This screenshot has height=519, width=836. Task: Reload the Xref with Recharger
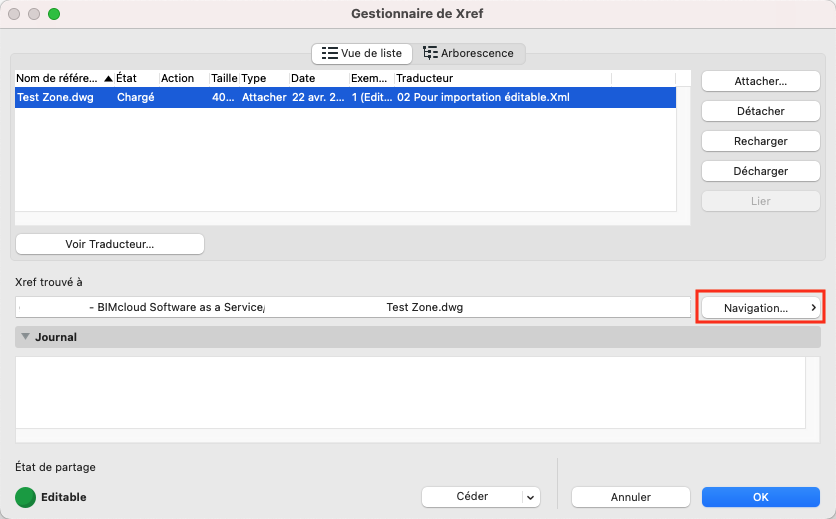point(760,141)
